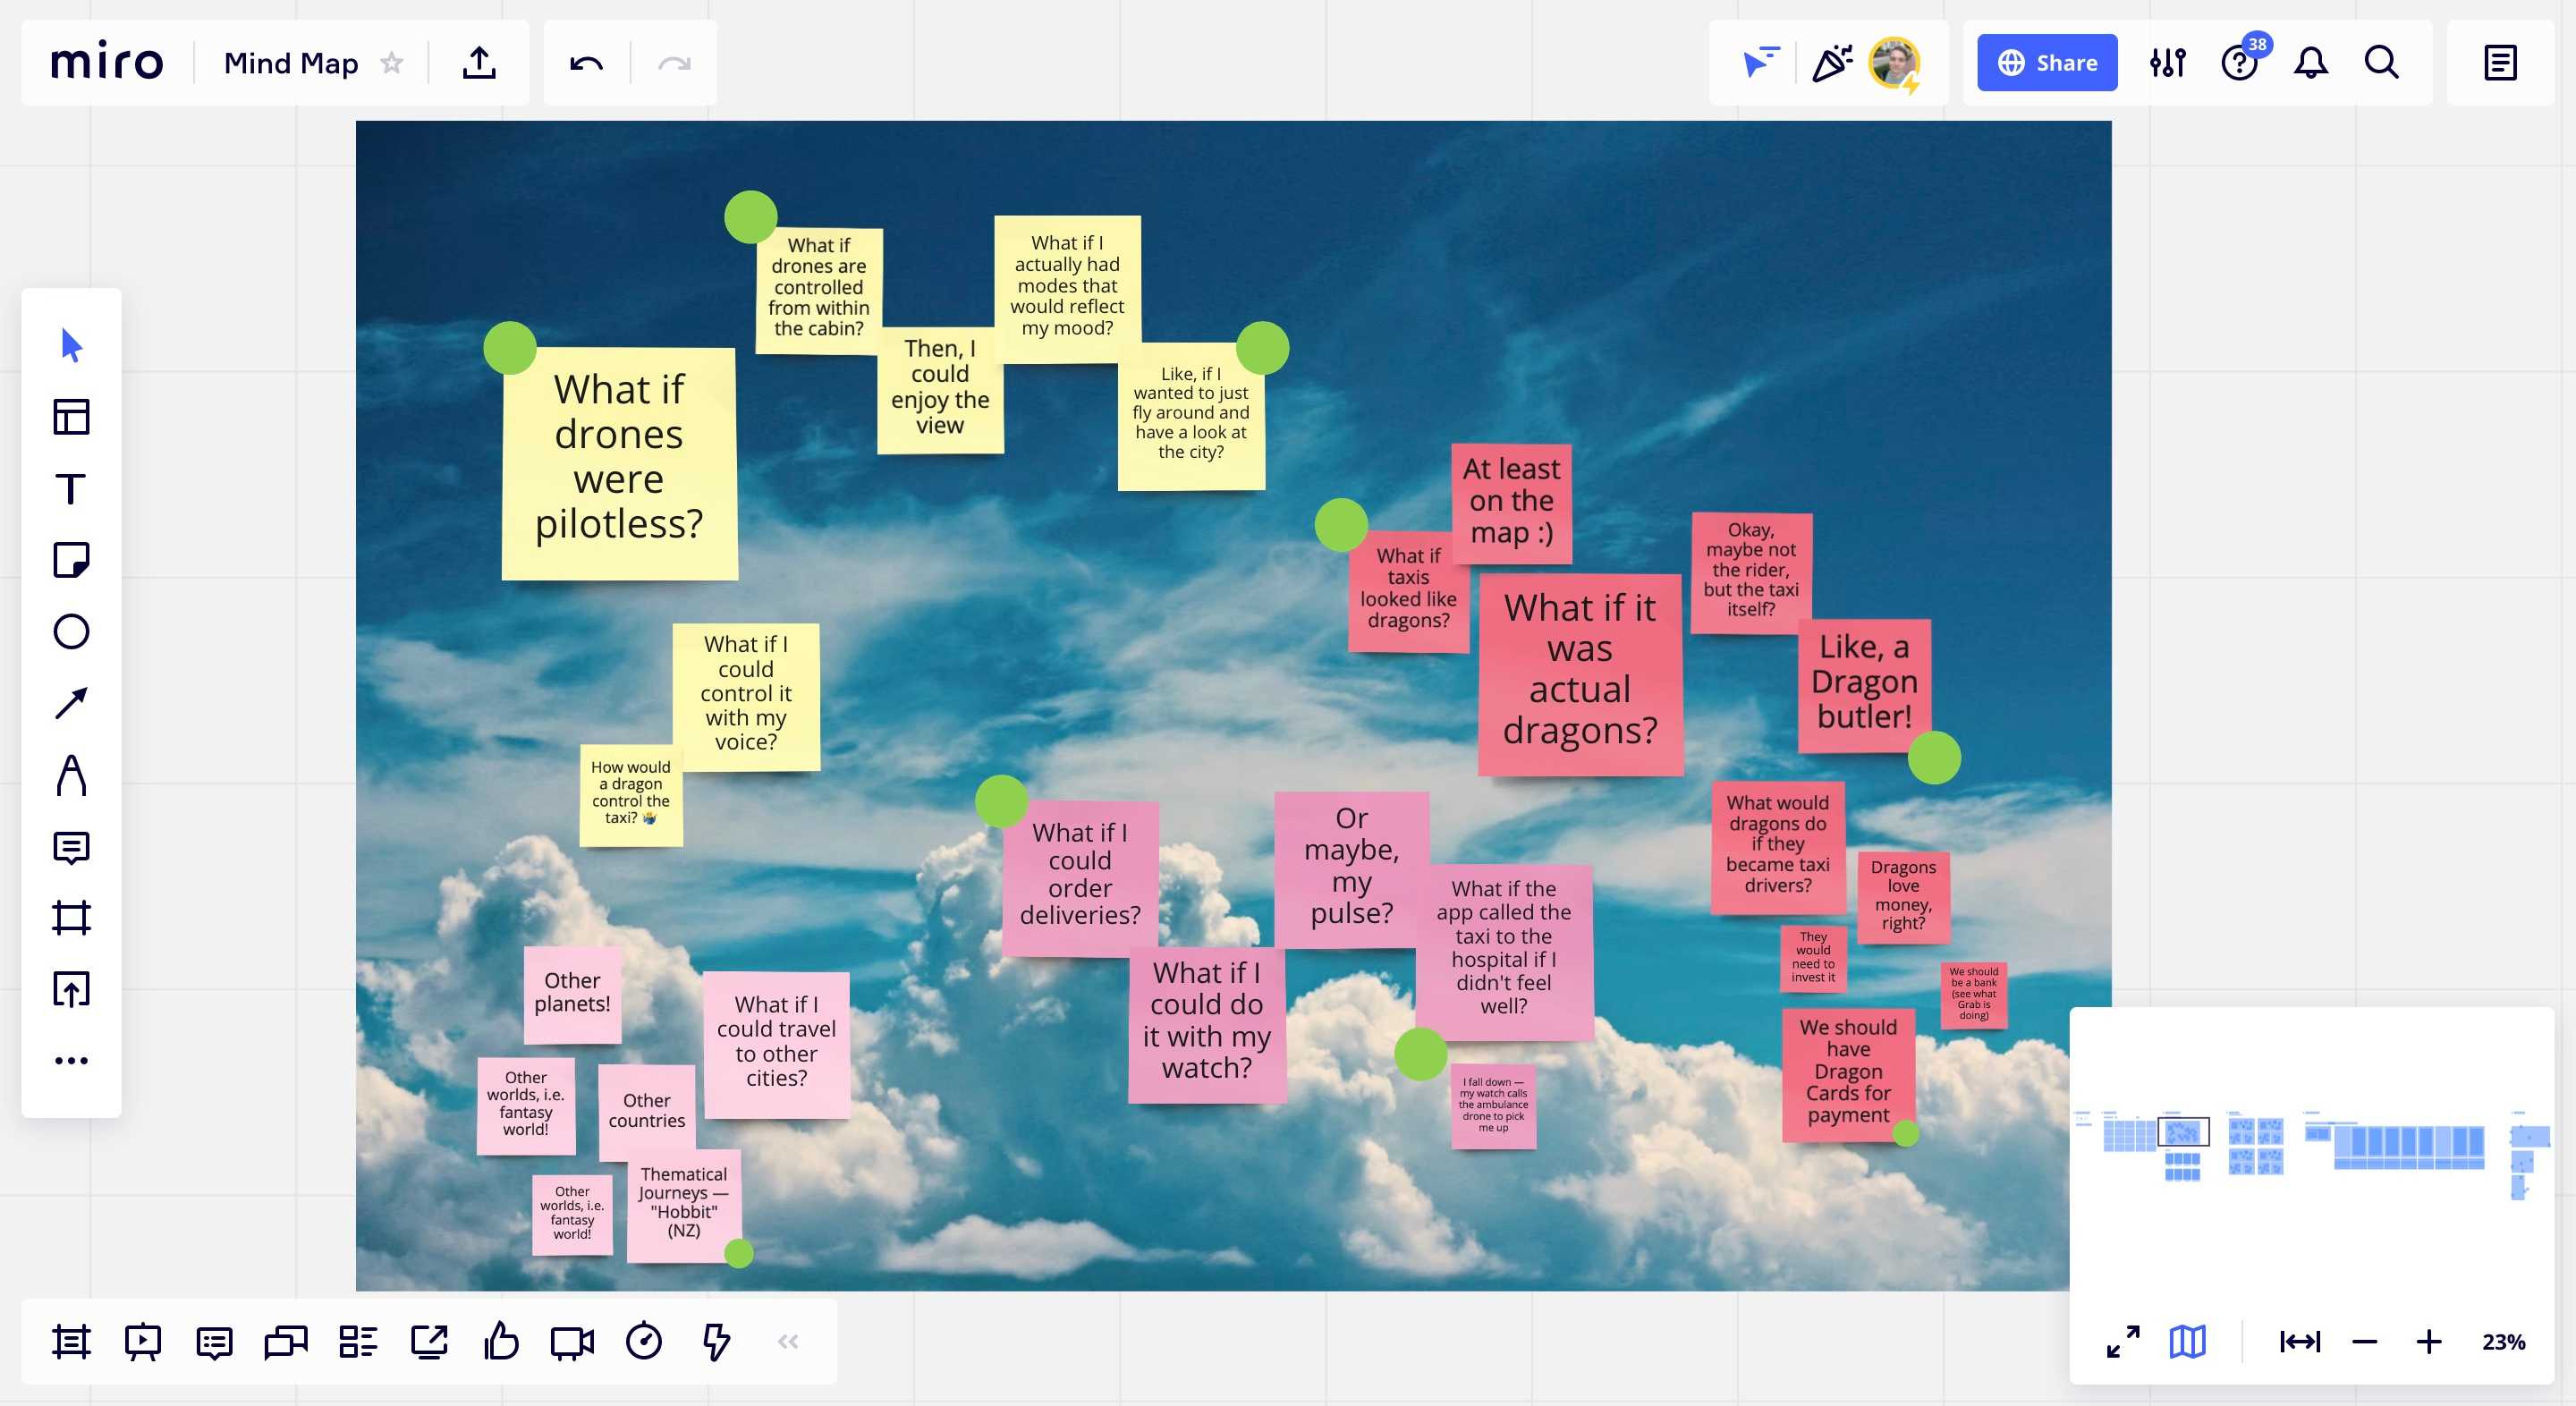Toggle collaborators' cursors visibility
The image size is (2576, 1406).
click(1760, 63)
